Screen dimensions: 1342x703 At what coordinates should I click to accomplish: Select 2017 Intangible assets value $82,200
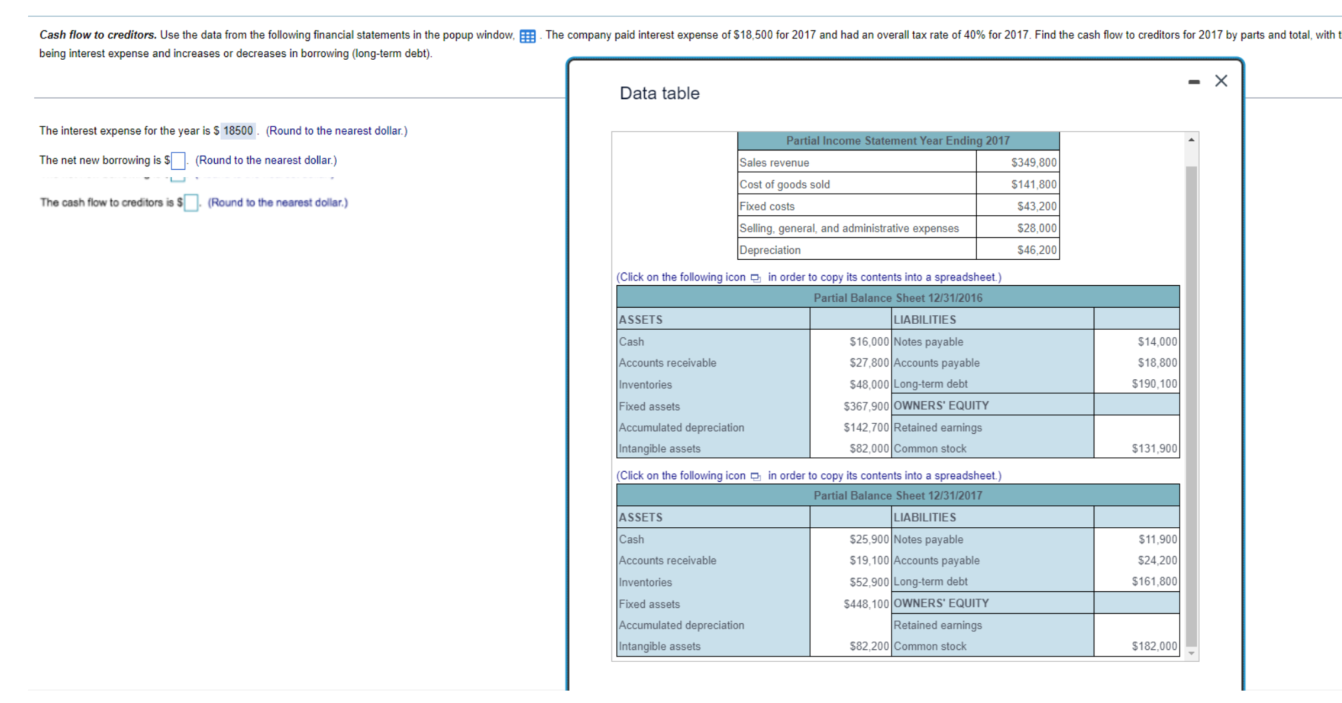click(869, 646)
